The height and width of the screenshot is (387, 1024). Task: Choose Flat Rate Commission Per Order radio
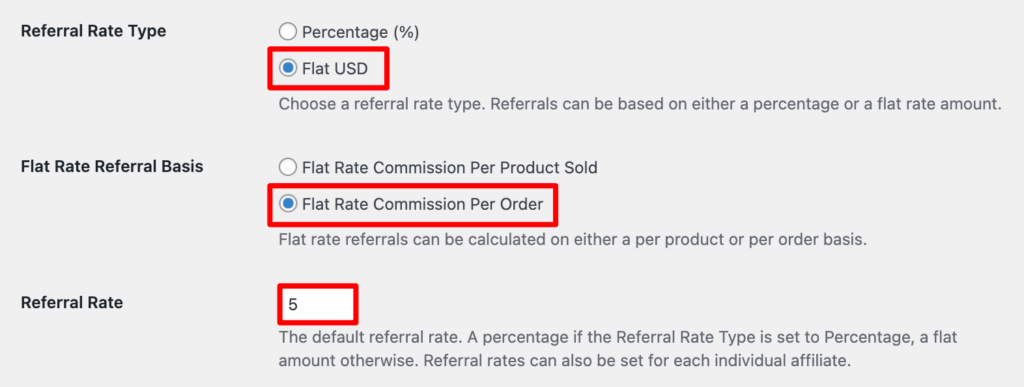point(287,204)
